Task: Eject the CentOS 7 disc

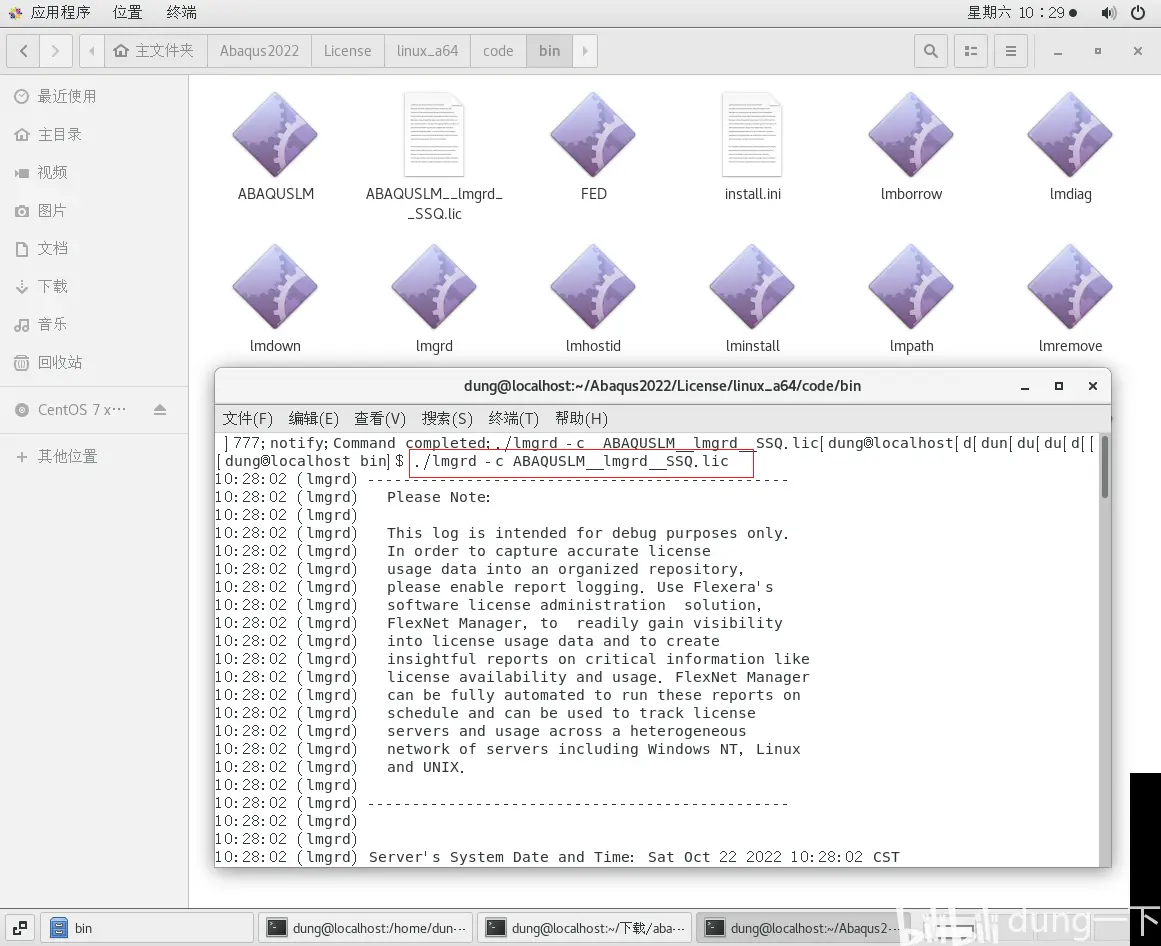Action: (x=160, y=409)
